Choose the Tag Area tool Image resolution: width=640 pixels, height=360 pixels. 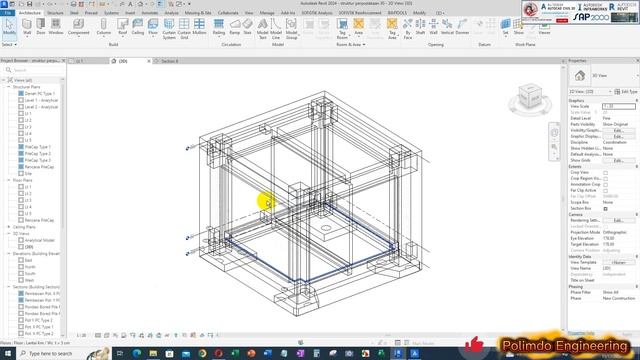(392, 29)
